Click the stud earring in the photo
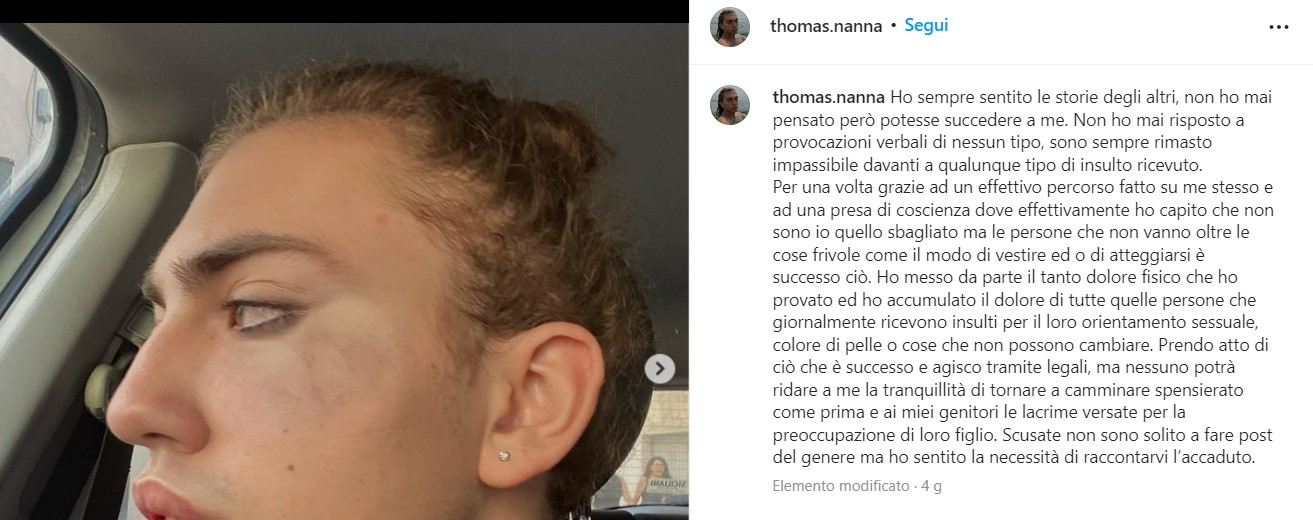 point(506,456)
